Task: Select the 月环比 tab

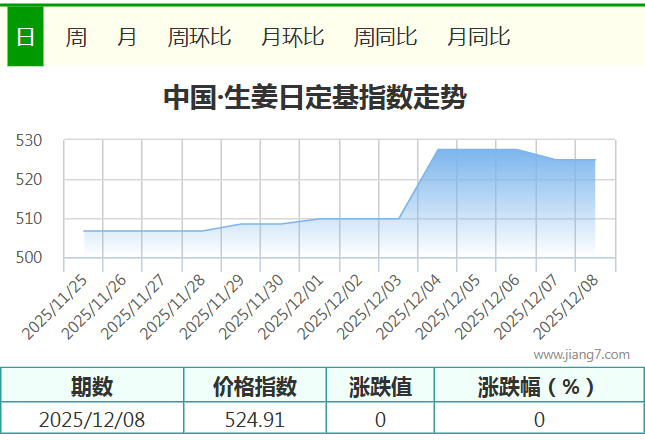Action: 292,37
